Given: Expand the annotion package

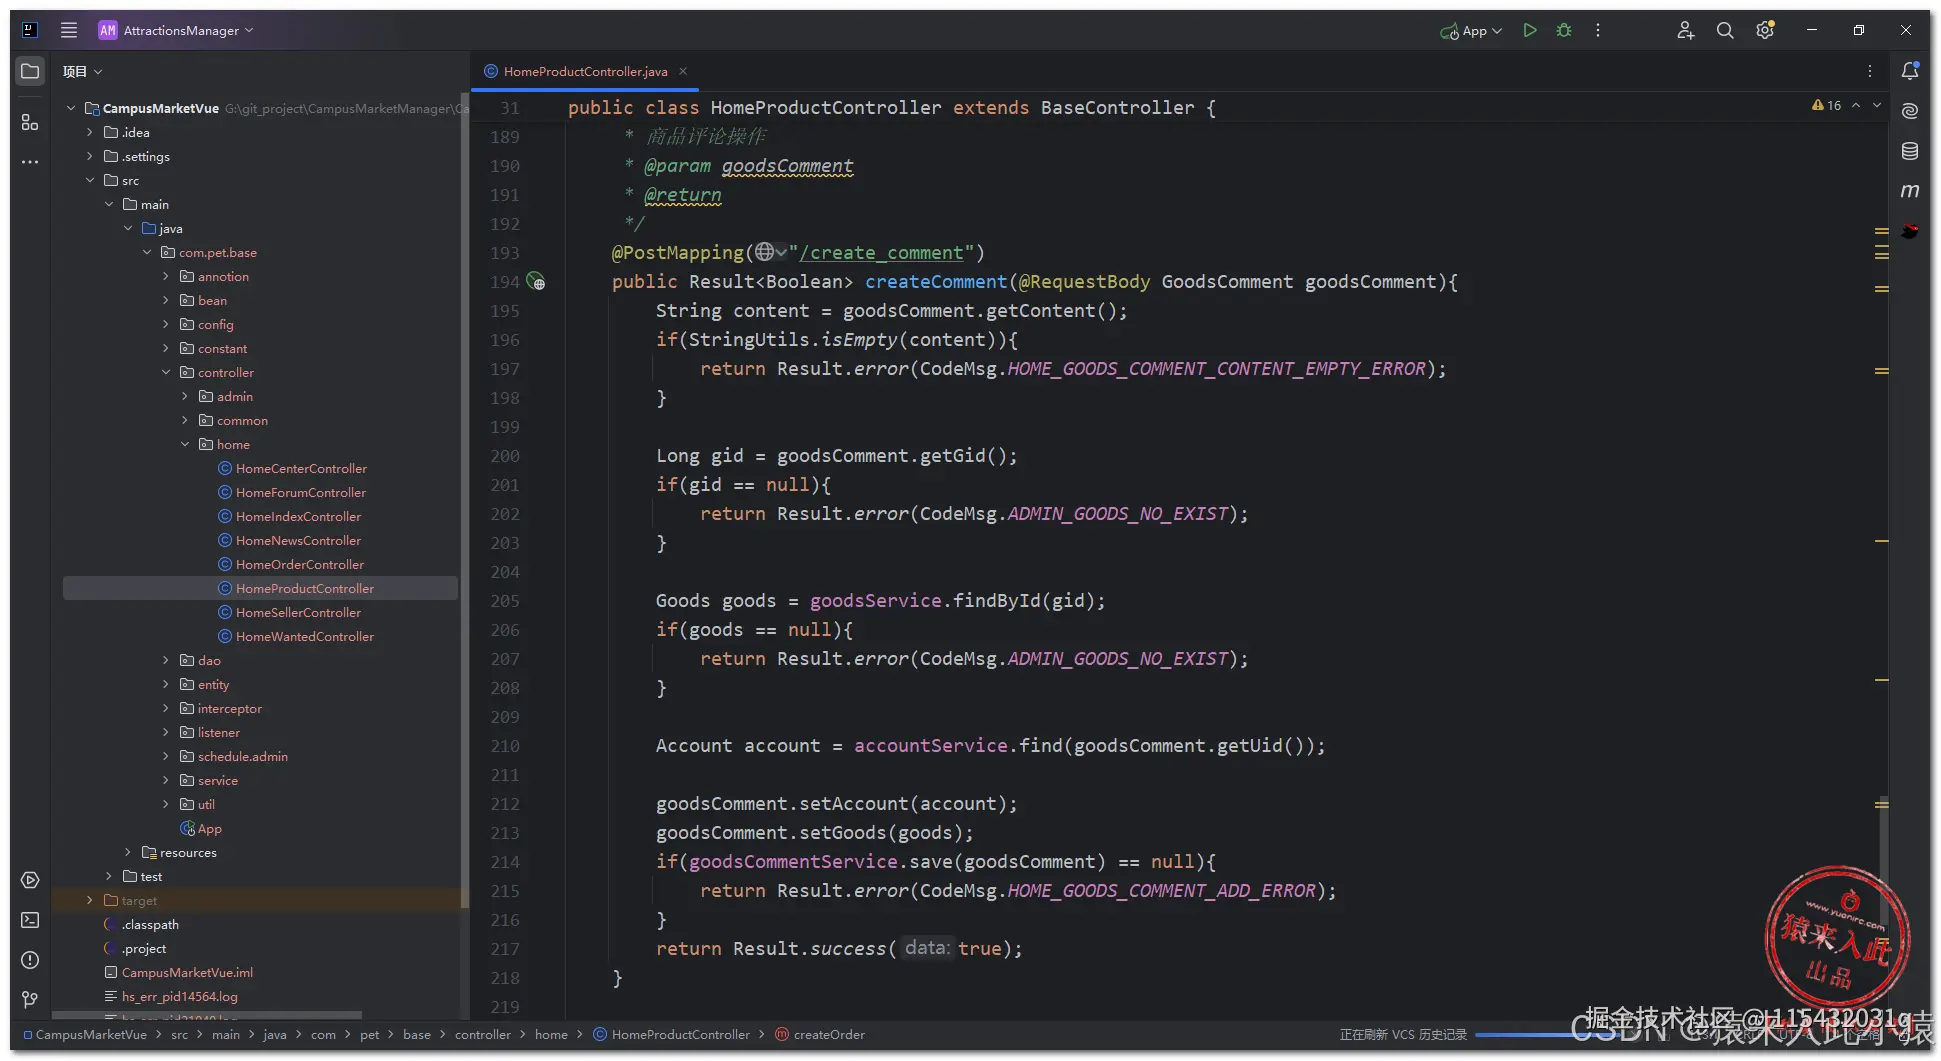Looking at the screenshot, I should (x=166, y=276).
